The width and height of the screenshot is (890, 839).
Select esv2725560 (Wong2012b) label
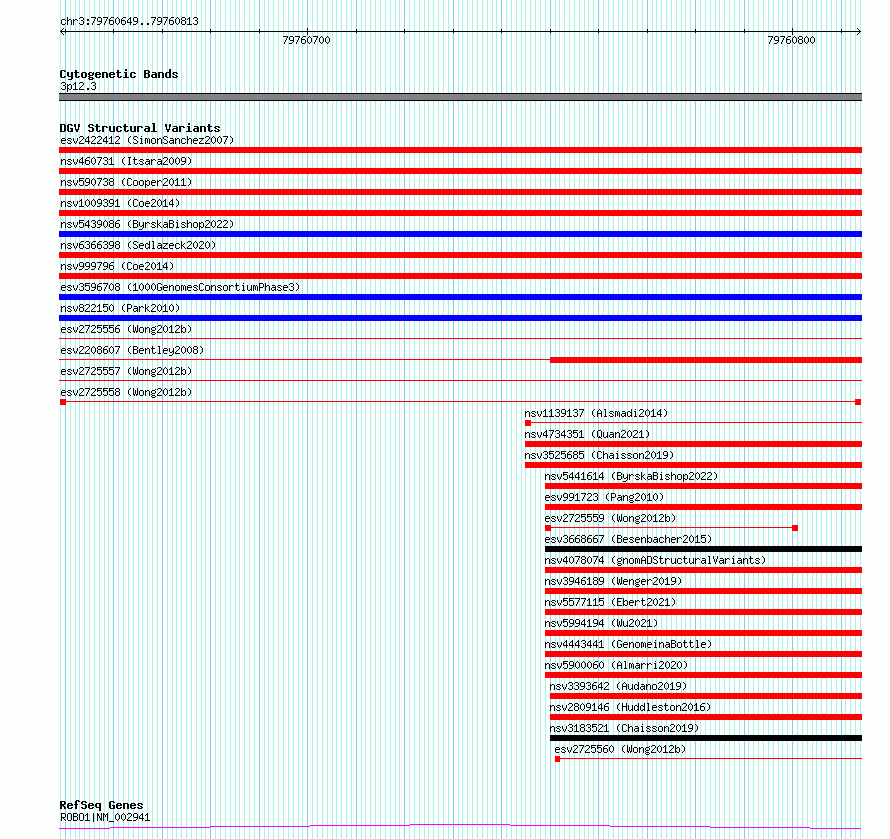[x=620, y=749]
